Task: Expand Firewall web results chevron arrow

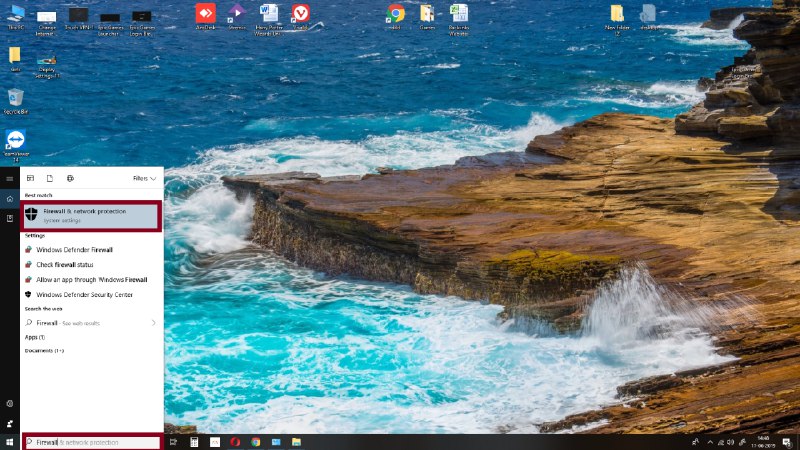Action: coord(153,323)
